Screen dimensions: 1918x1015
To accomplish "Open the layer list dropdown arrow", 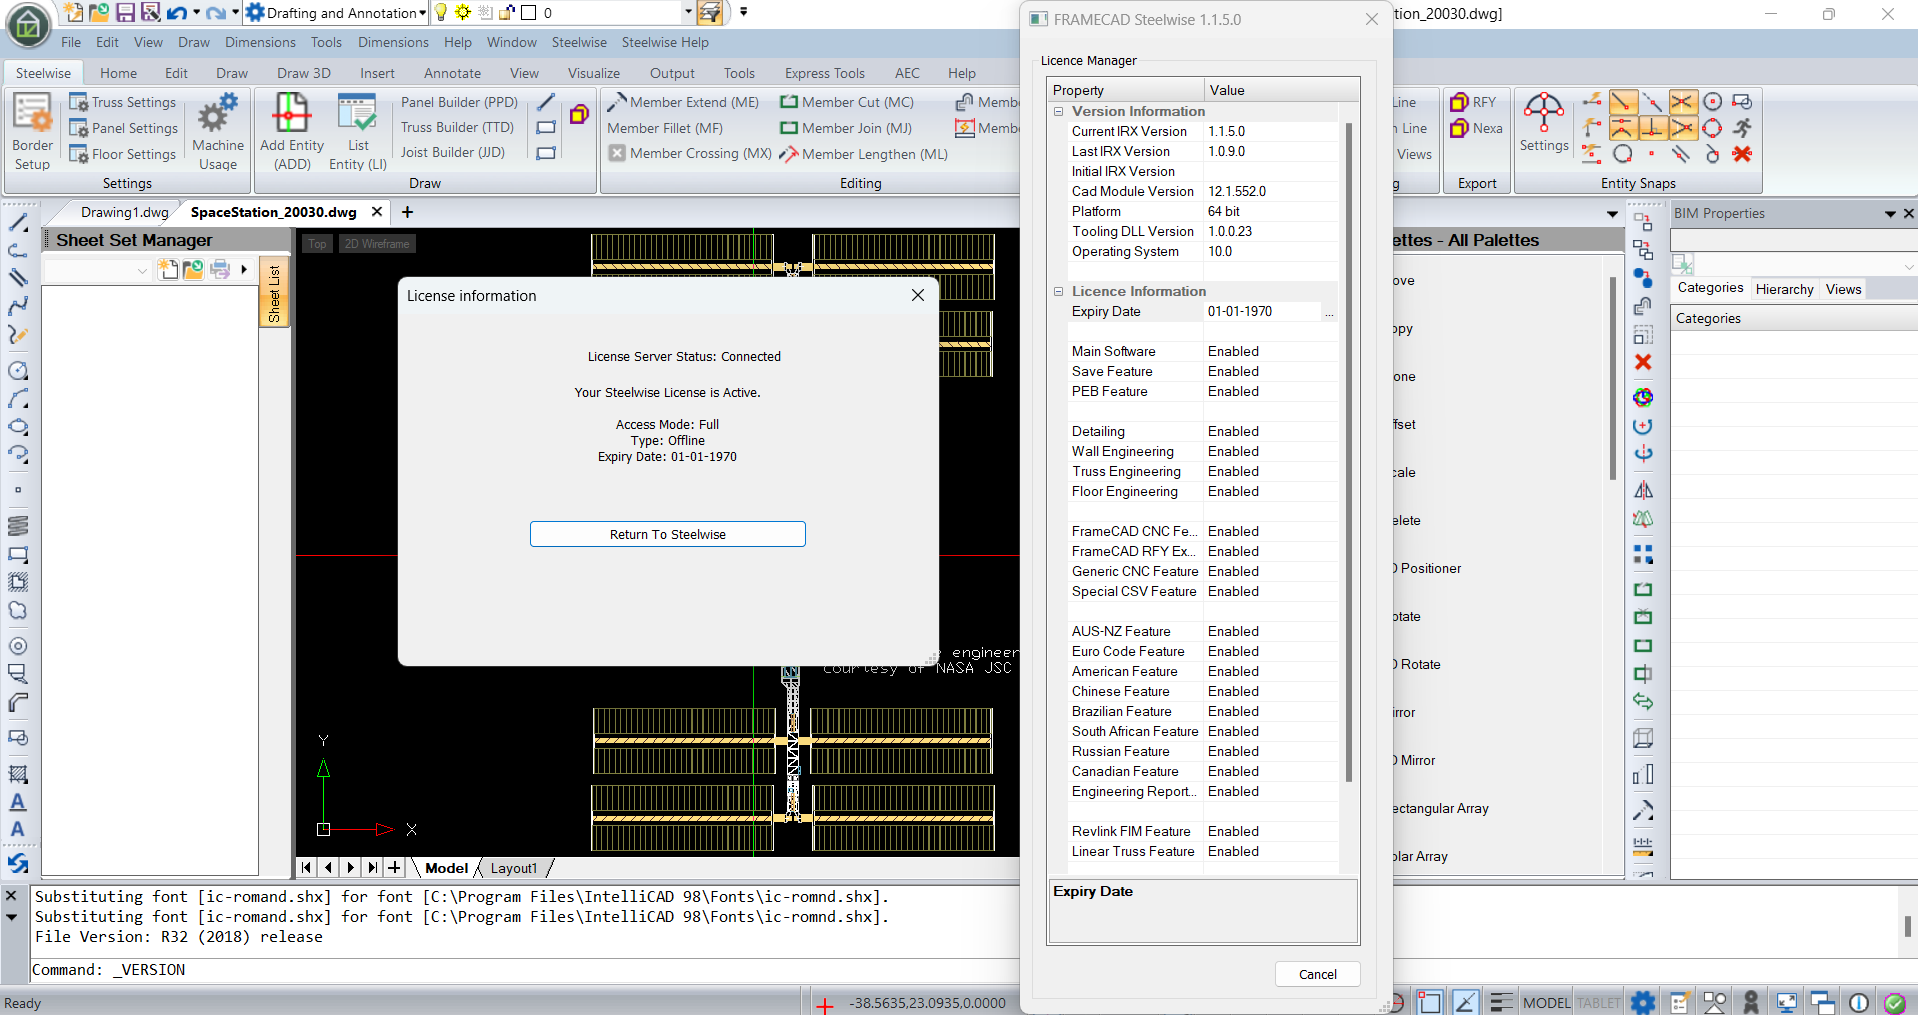I will 688,13.
